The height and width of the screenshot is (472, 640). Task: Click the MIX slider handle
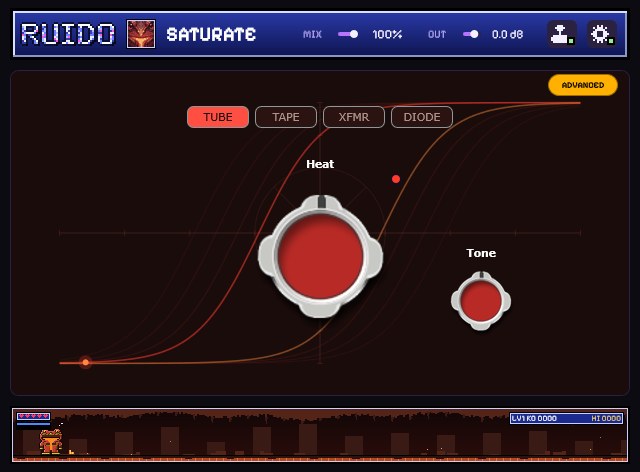tap(354, 34)
